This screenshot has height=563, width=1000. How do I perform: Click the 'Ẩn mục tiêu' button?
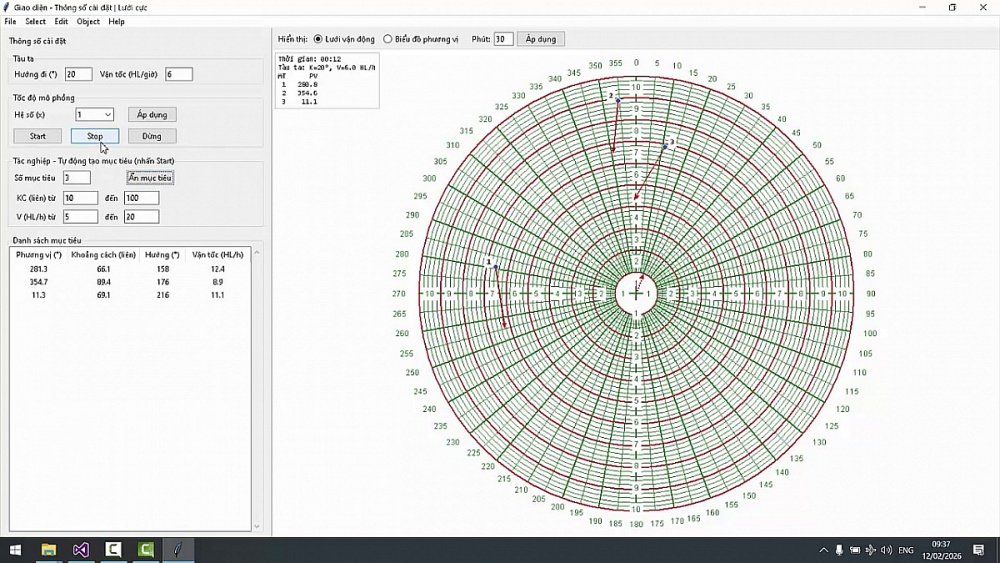pyautogui.click(x=150, y=178)
